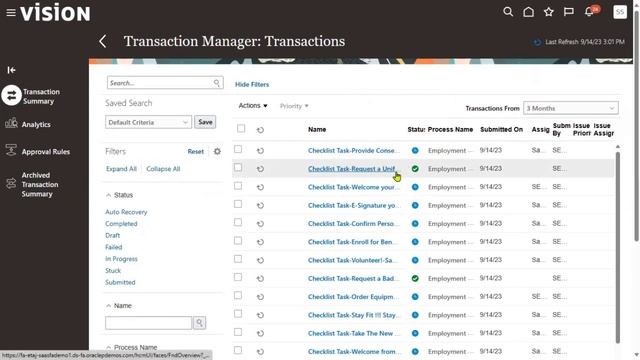Screen dimensions: 640x360
Task: Click the Transaction Summary icon
Action: (x=11, y=96)
